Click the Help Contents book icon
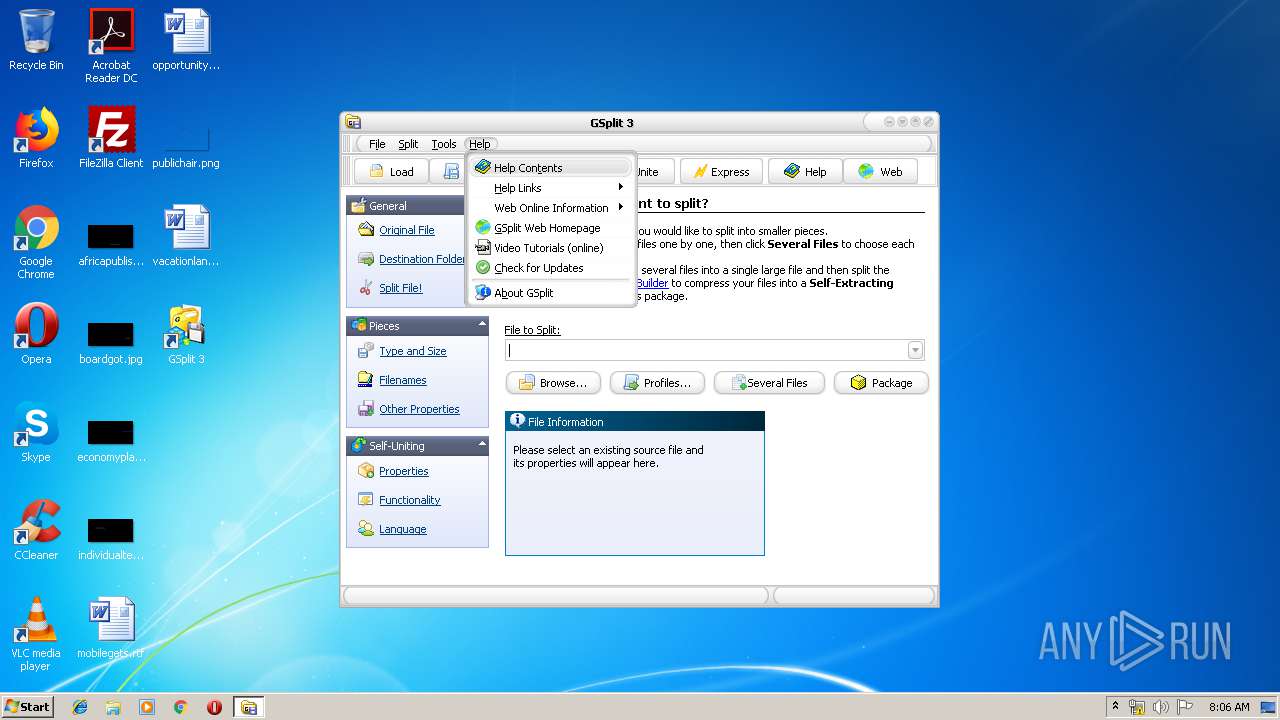The width and height of the screenshot is (1280, 720). [483, 168]
